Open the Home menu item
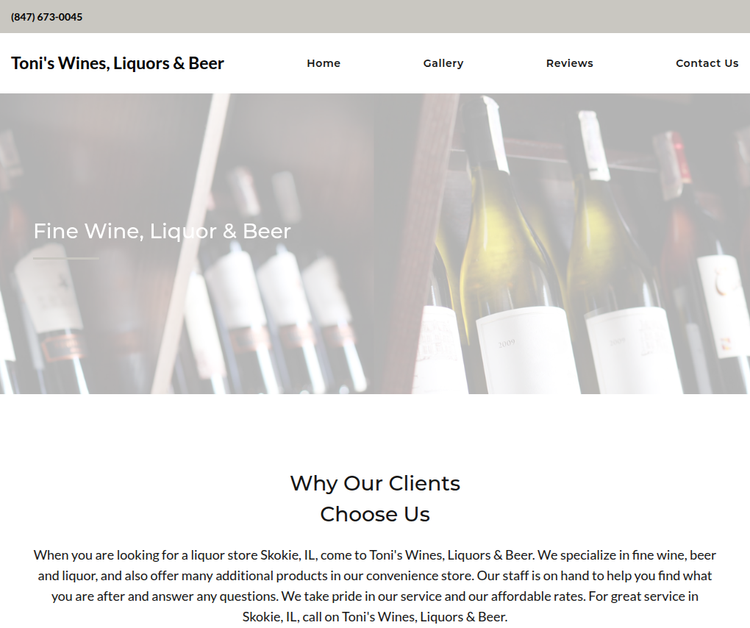This screenshot has height=628, width=750. pos(323,63)
